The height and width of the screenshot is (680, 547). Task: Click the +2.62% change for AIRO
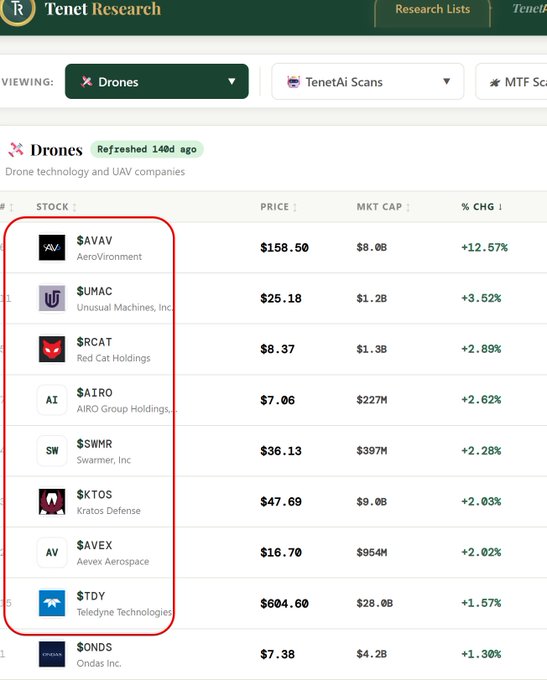pos(481,400)
